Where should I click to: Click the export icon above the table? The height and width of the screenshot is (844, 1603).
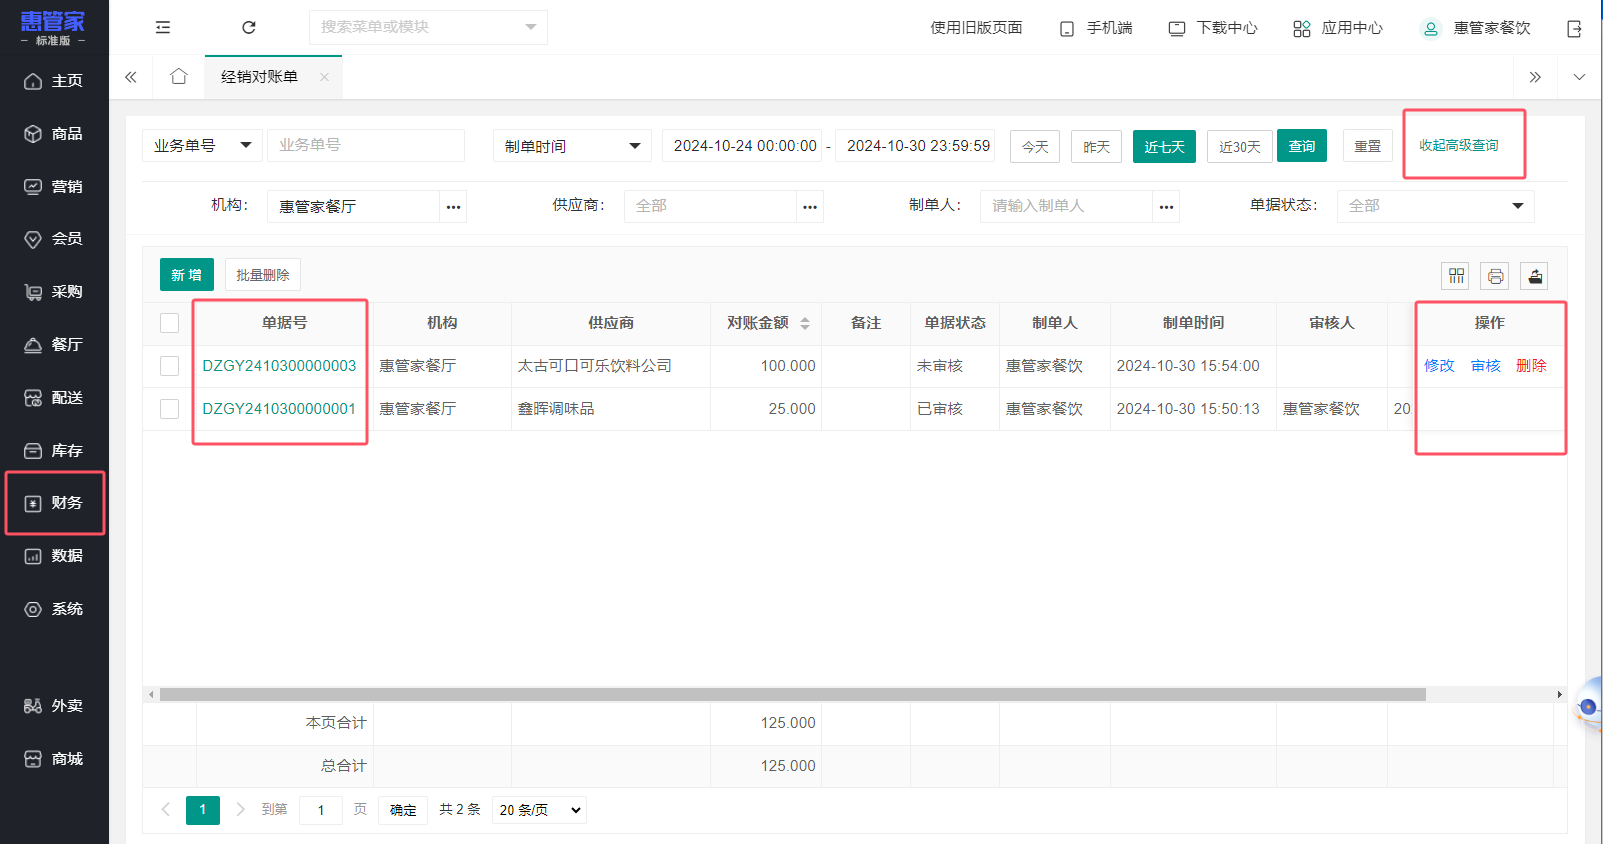point(1534,276)
